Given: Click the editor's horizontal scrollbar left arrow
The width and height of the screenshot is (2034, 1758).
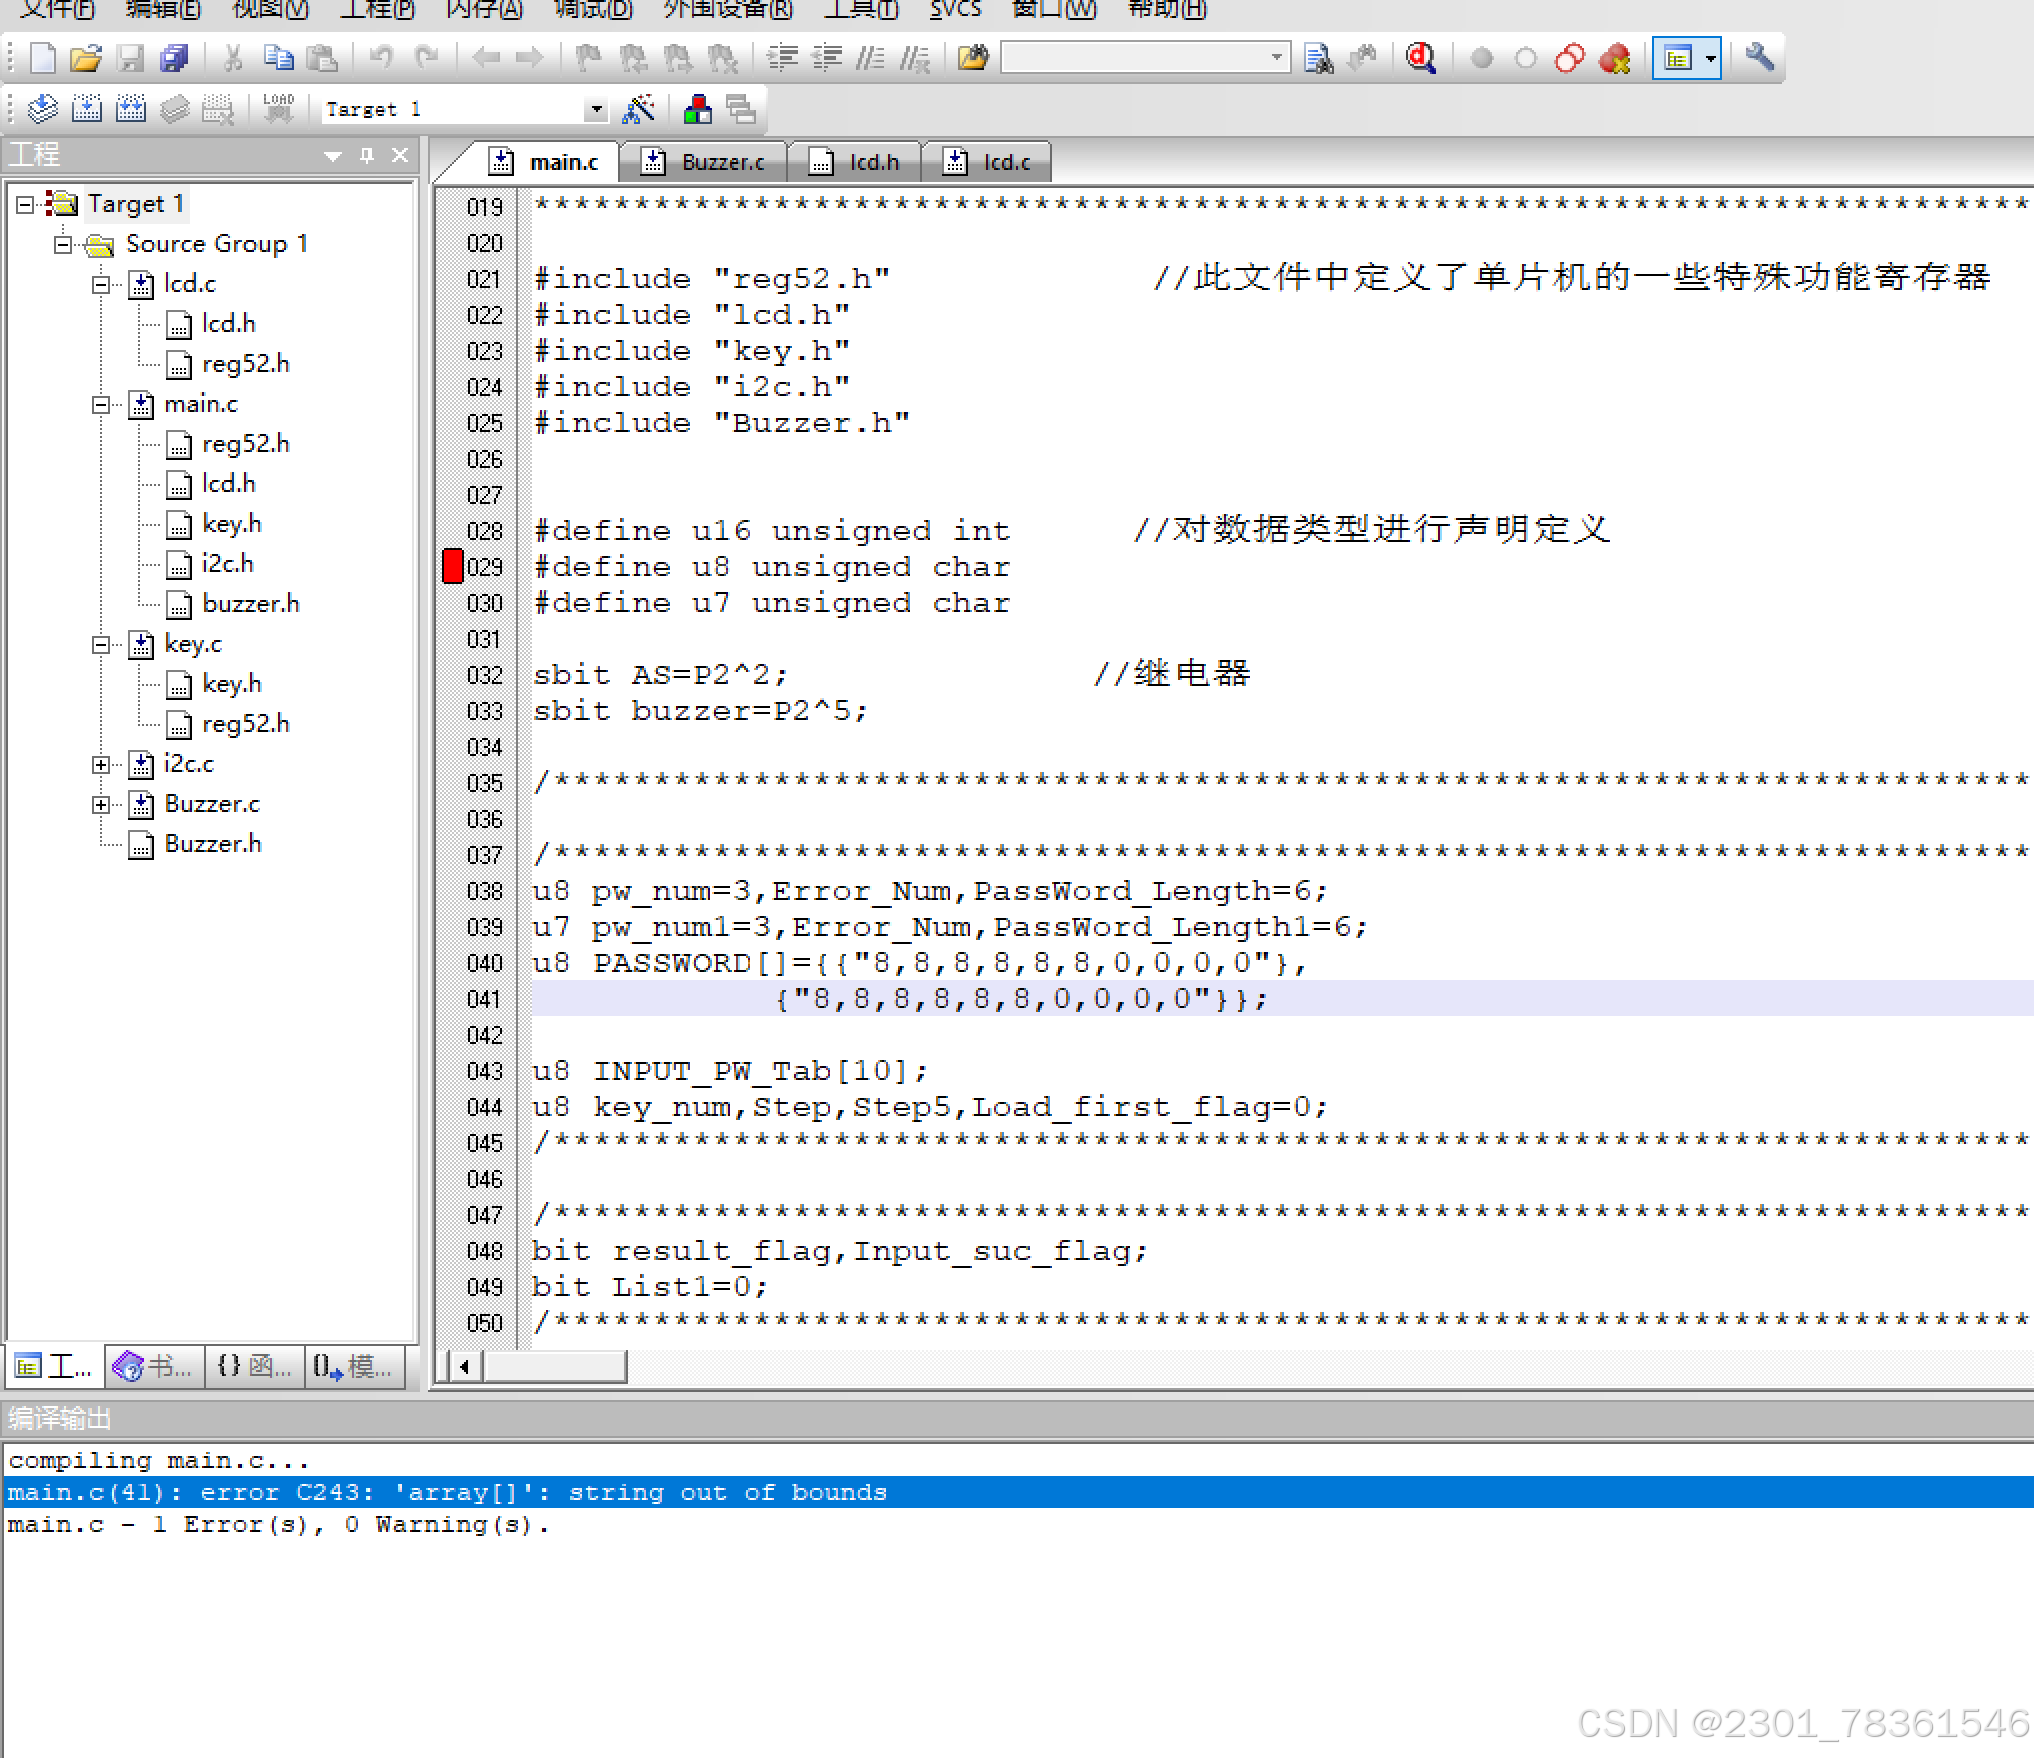Looking at the screenshot, I should tap(462, 1367).
